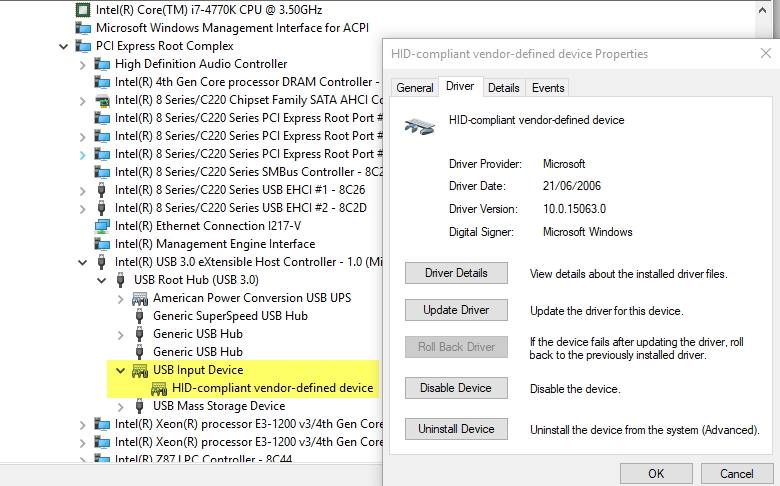The height and width of the screenshot is (486, 780).
Task: Click the USB EHCI #1 8C26 icon
Action: pos(102,190)
